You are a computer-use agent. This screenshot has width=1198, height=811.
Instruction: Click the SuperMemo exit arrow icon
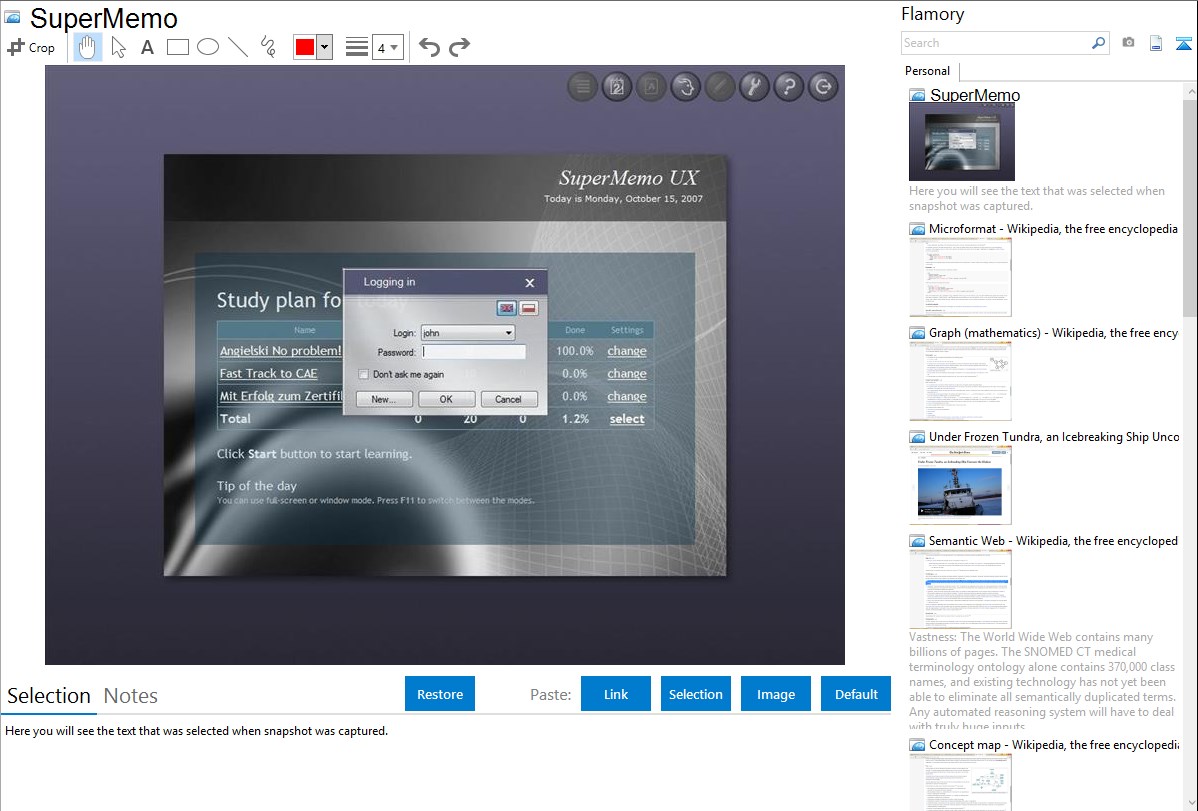point(823,87)
